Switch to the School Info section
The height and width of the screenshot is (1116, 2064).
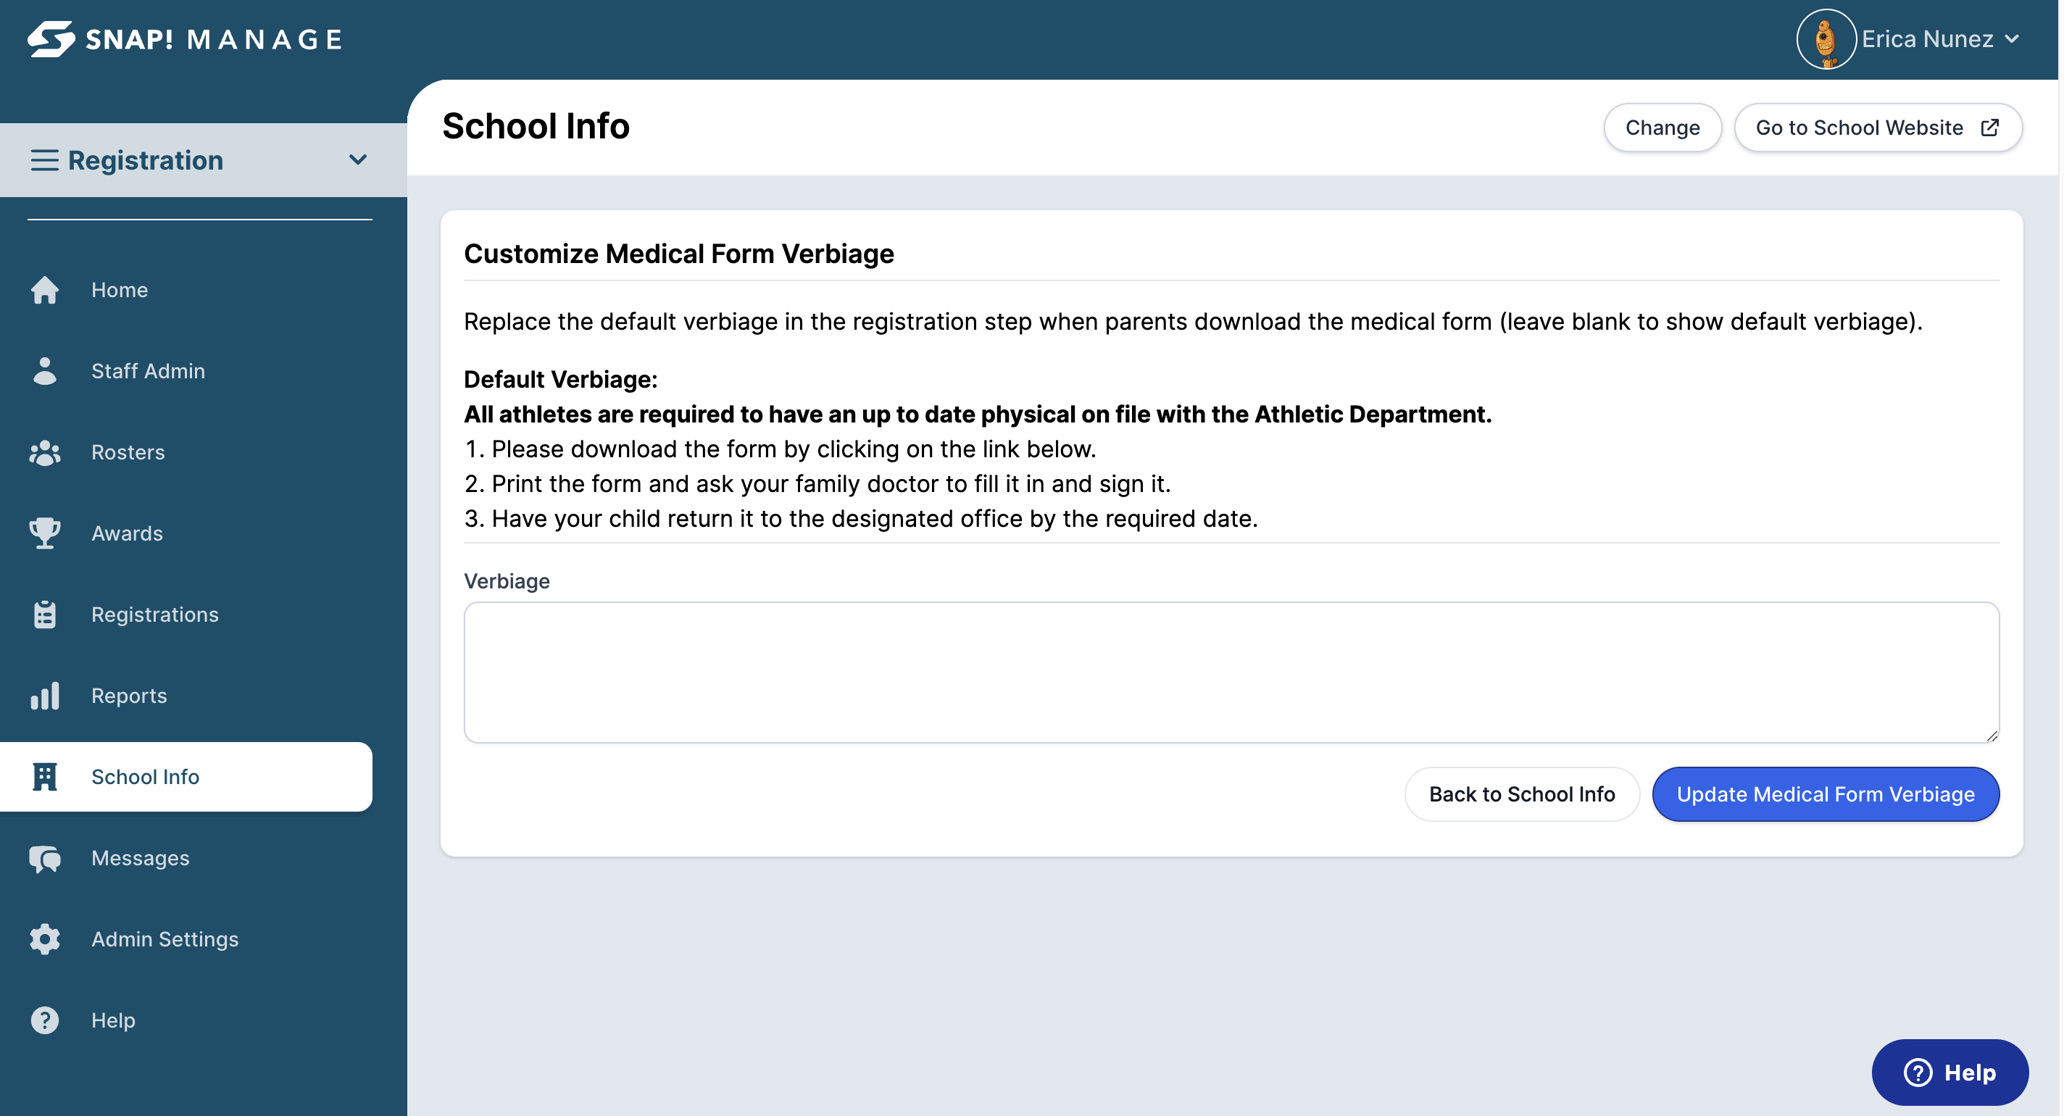(145, 777)
